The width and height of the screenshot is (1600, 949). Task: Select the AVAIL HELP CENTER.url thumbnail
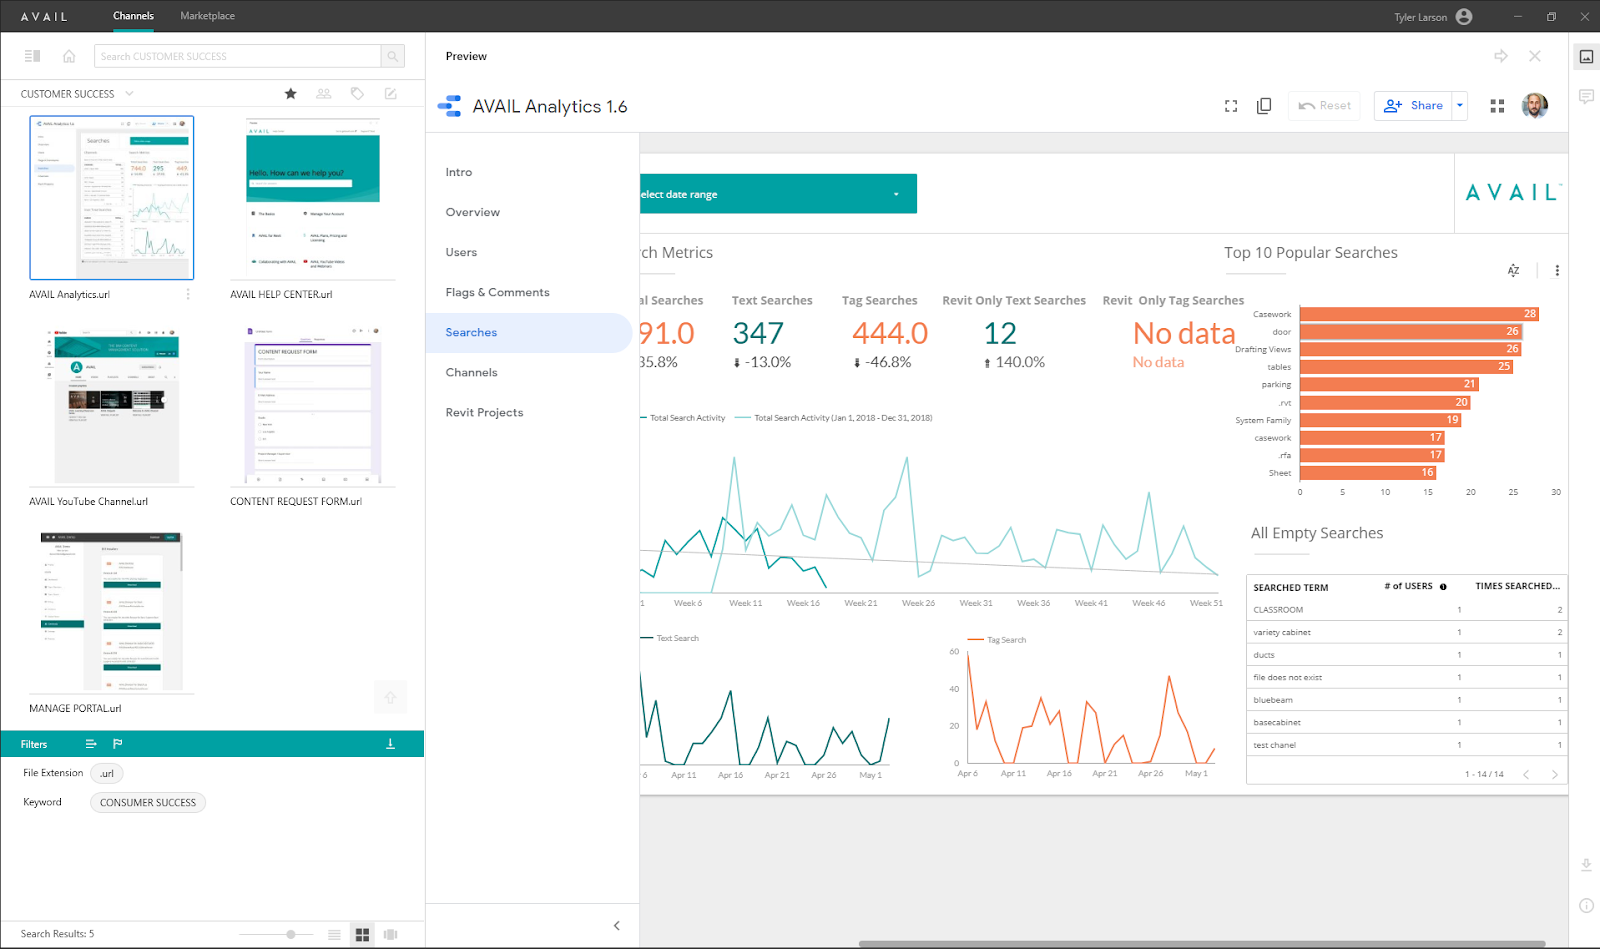pos(313,198)
